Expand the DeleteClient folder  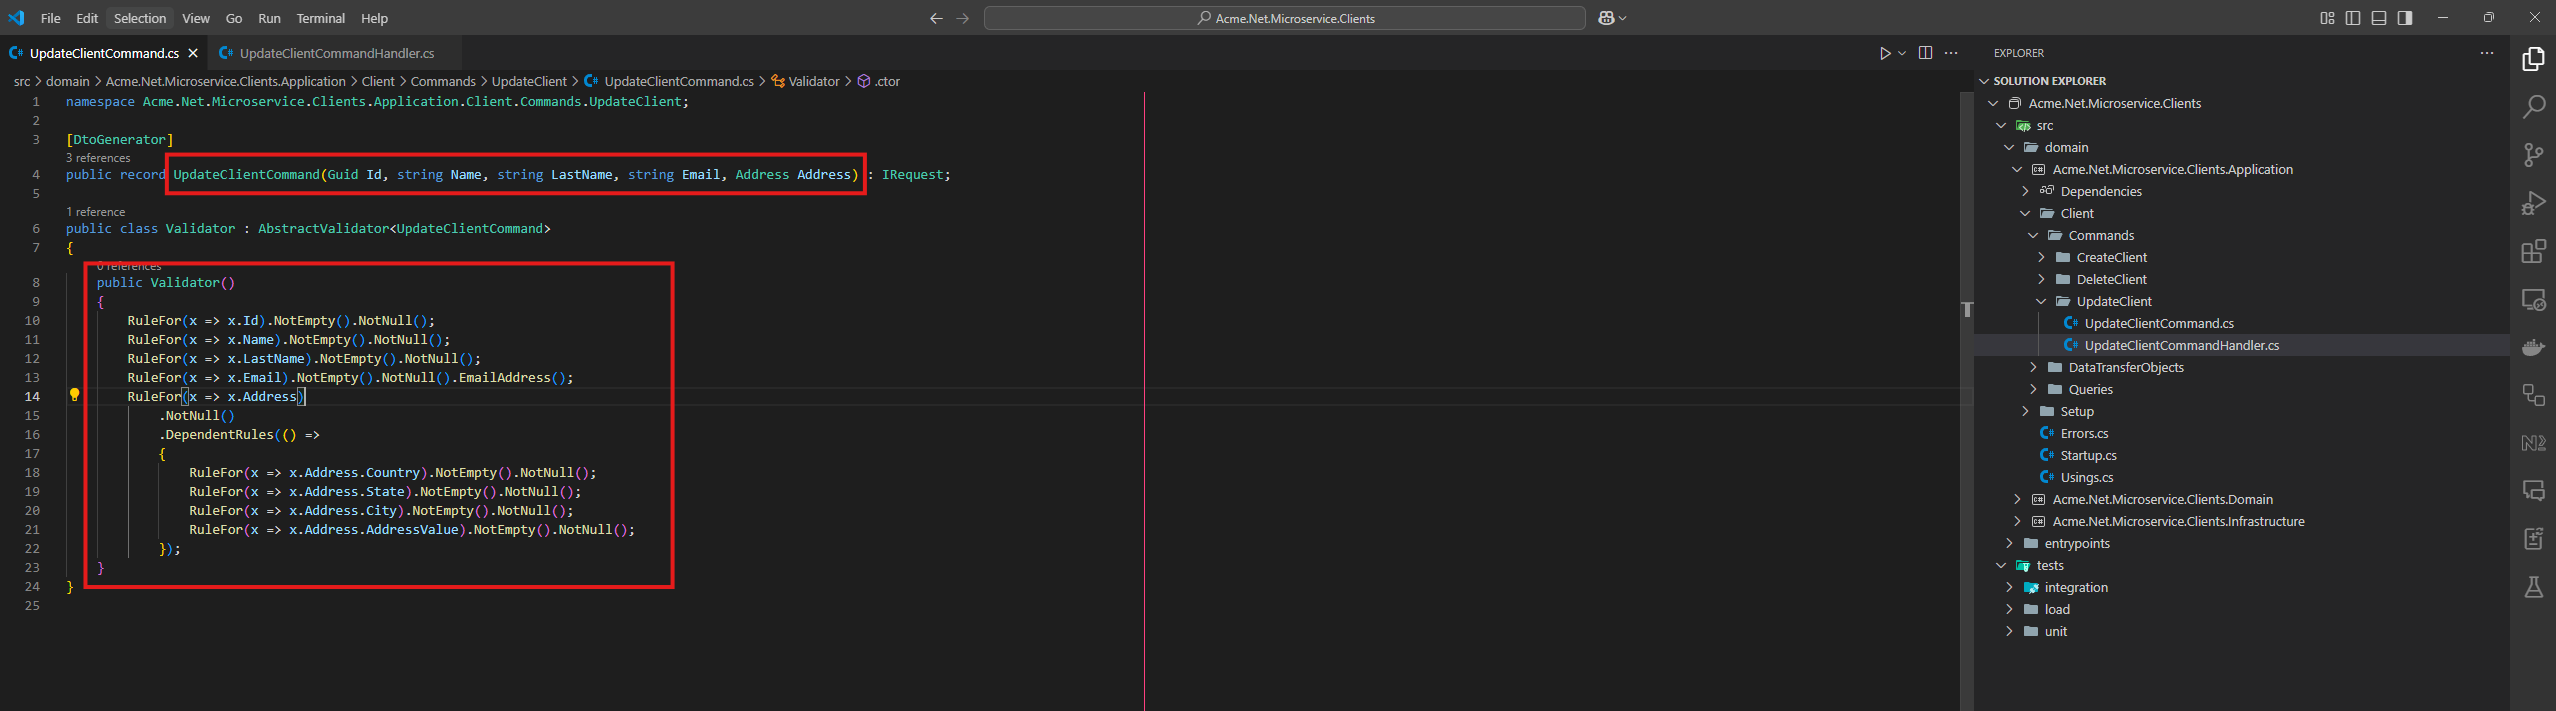point(2041,279)
